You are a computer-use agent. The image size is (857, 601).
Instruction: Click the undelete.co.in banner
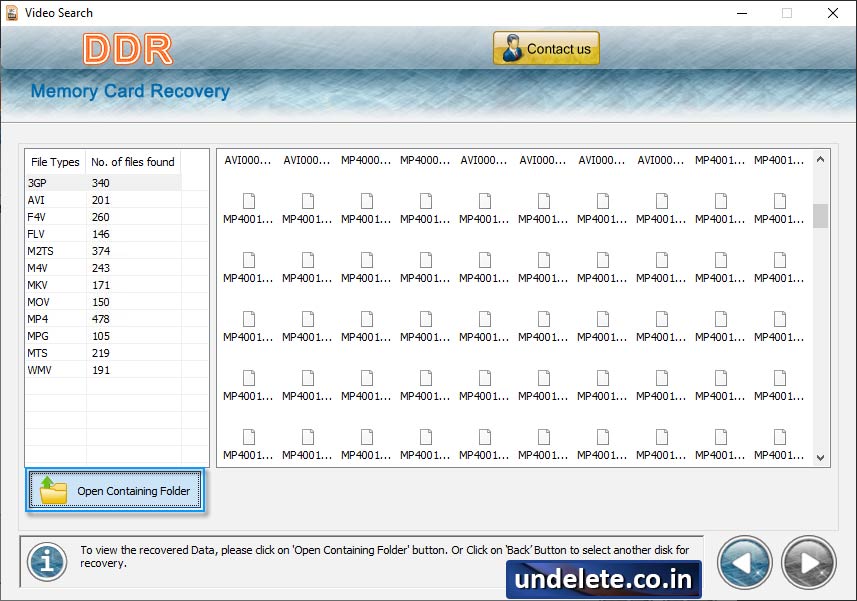(604, 579)
